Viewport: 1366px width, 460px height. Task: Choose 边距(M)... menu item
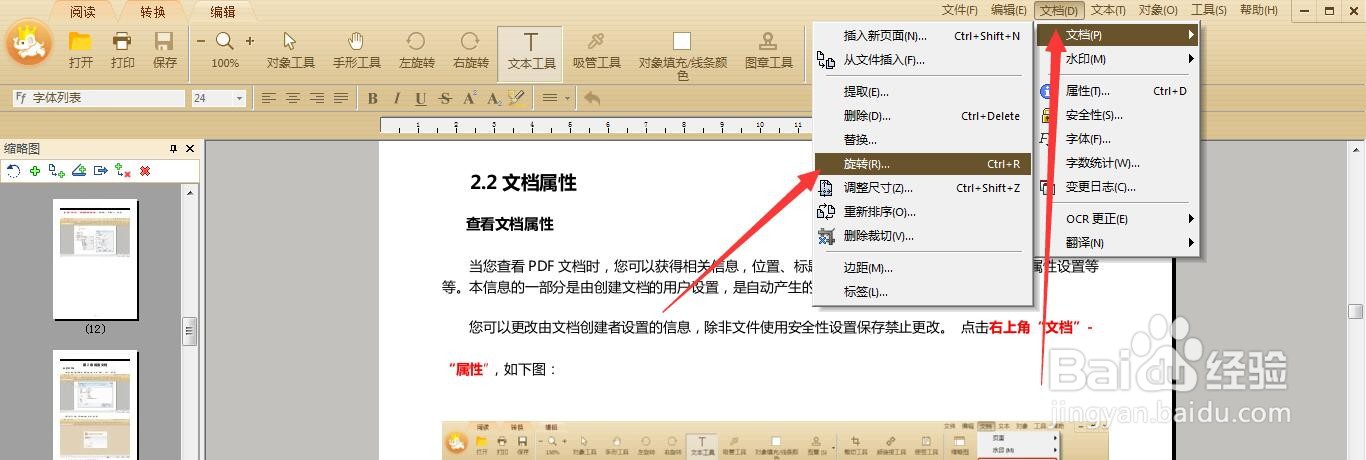pyautogui.click(x=923, y=268)
